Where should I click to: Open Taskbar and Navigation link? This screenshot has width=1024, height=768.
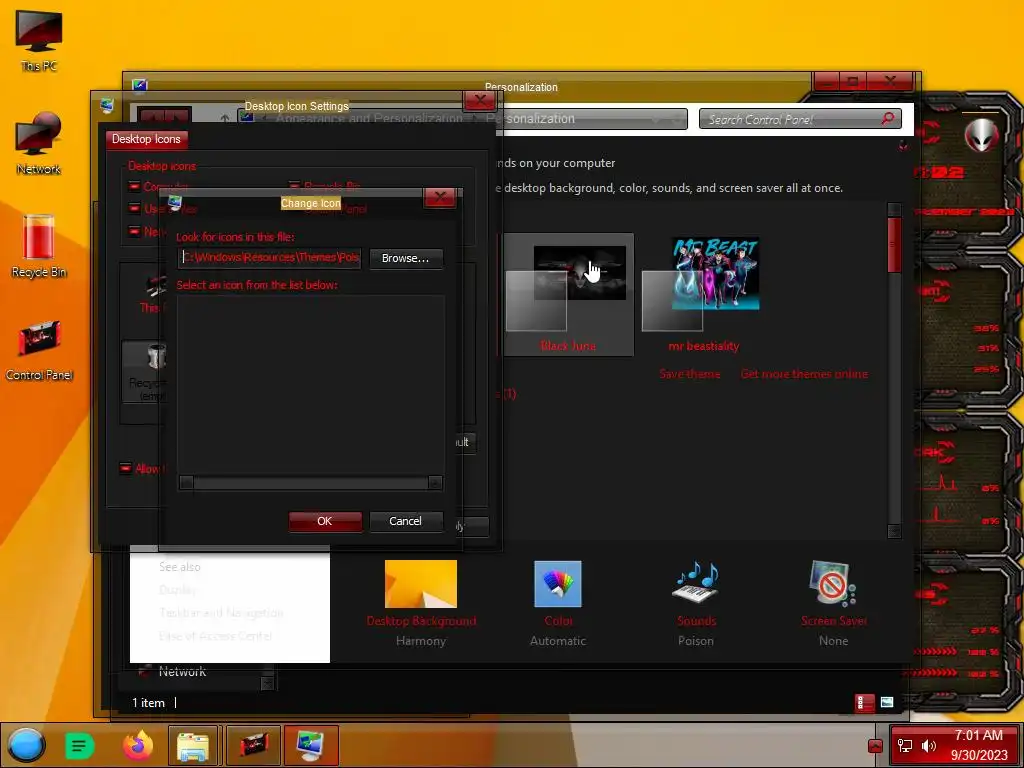[221, 613]
